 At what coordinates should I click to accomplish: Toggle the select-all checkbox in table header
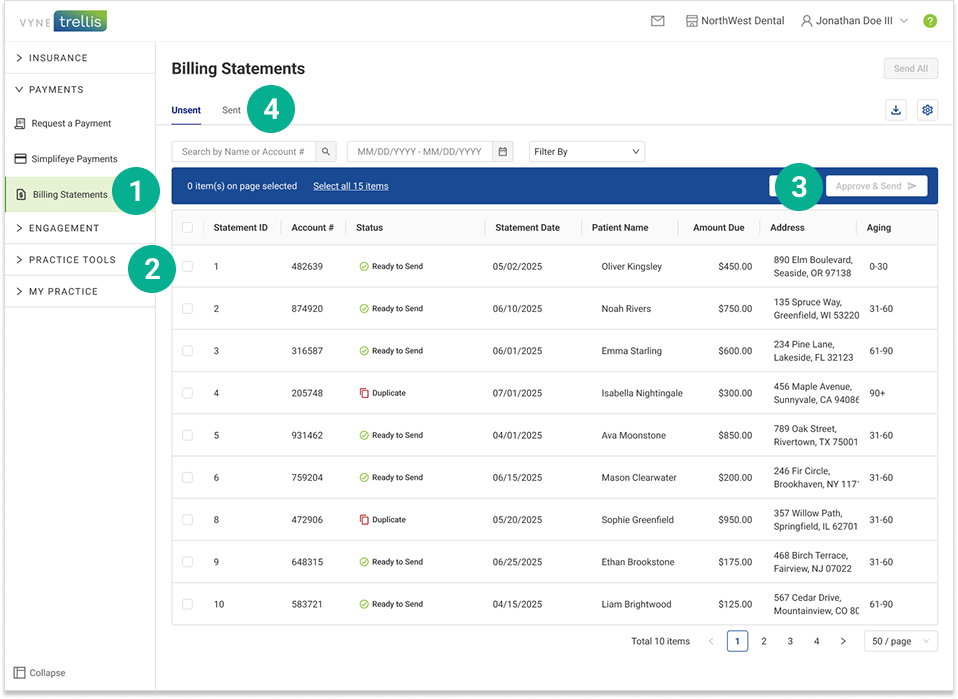[x=187, y=228]
